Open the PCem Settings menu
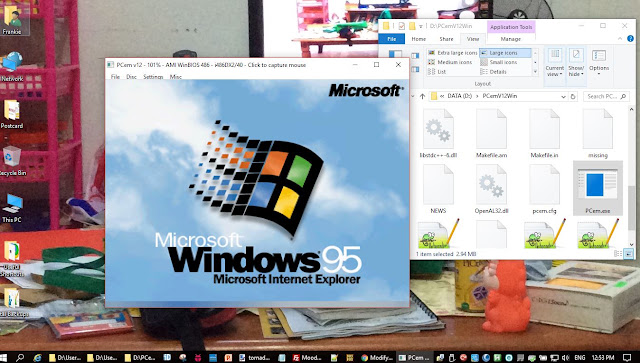The image size is (640, 363). point(153,76)
